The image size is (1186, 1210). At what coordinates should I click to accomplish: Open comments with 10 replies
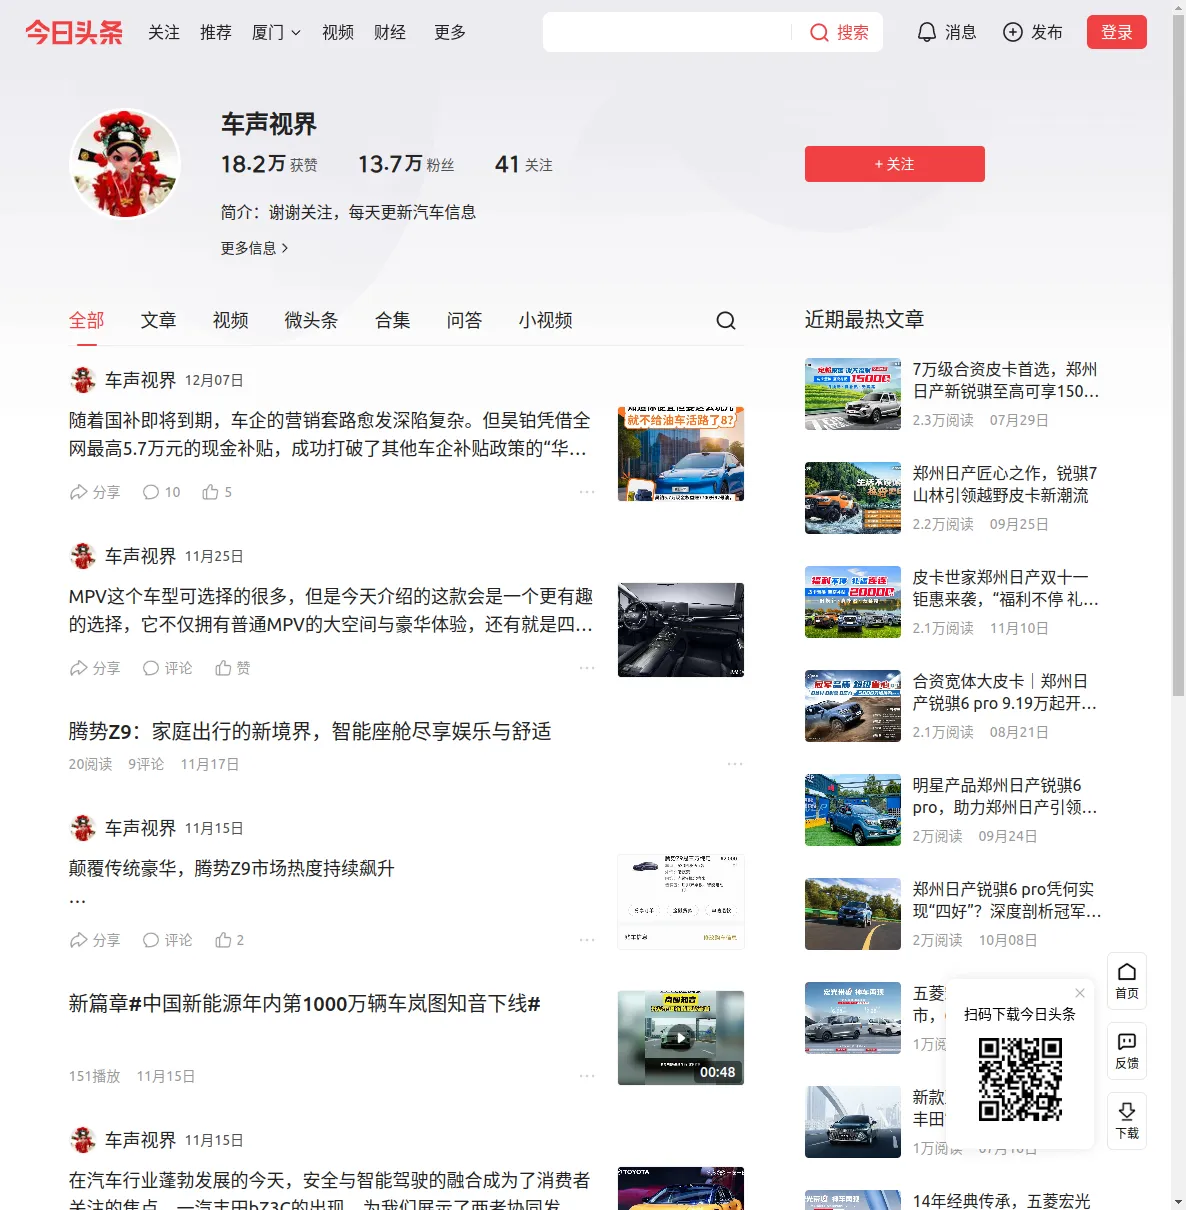tap(162, 492)
